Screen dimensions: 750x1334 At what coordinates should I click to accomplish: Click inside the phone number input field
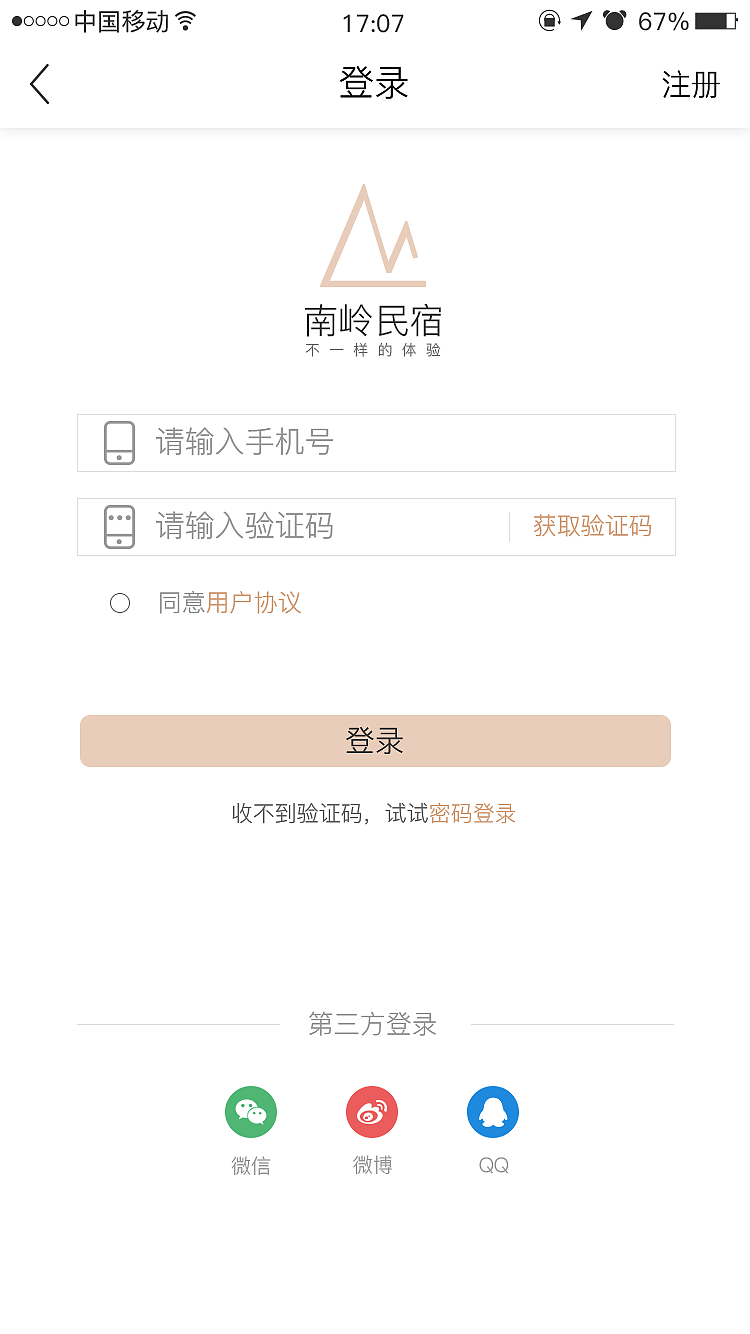click(350, 442)
